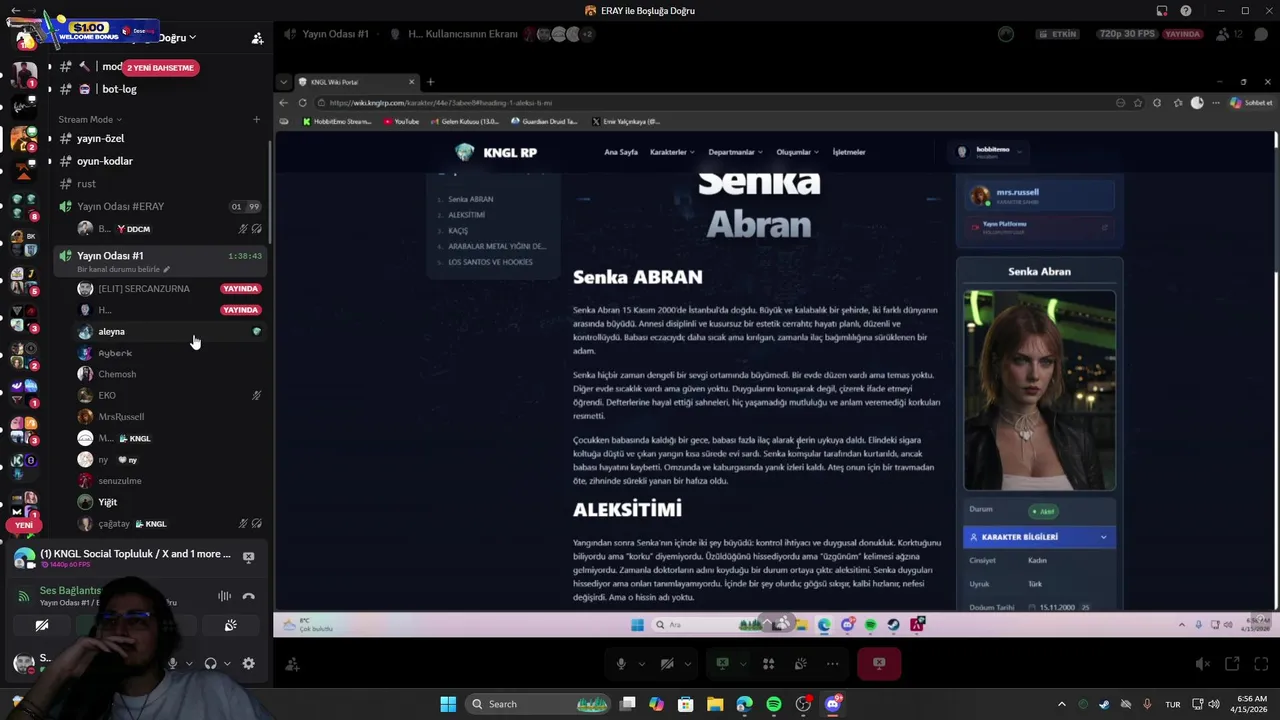
Task: Expand the Departmanlar menu on KNGL RP
Action: coord(735,152)
